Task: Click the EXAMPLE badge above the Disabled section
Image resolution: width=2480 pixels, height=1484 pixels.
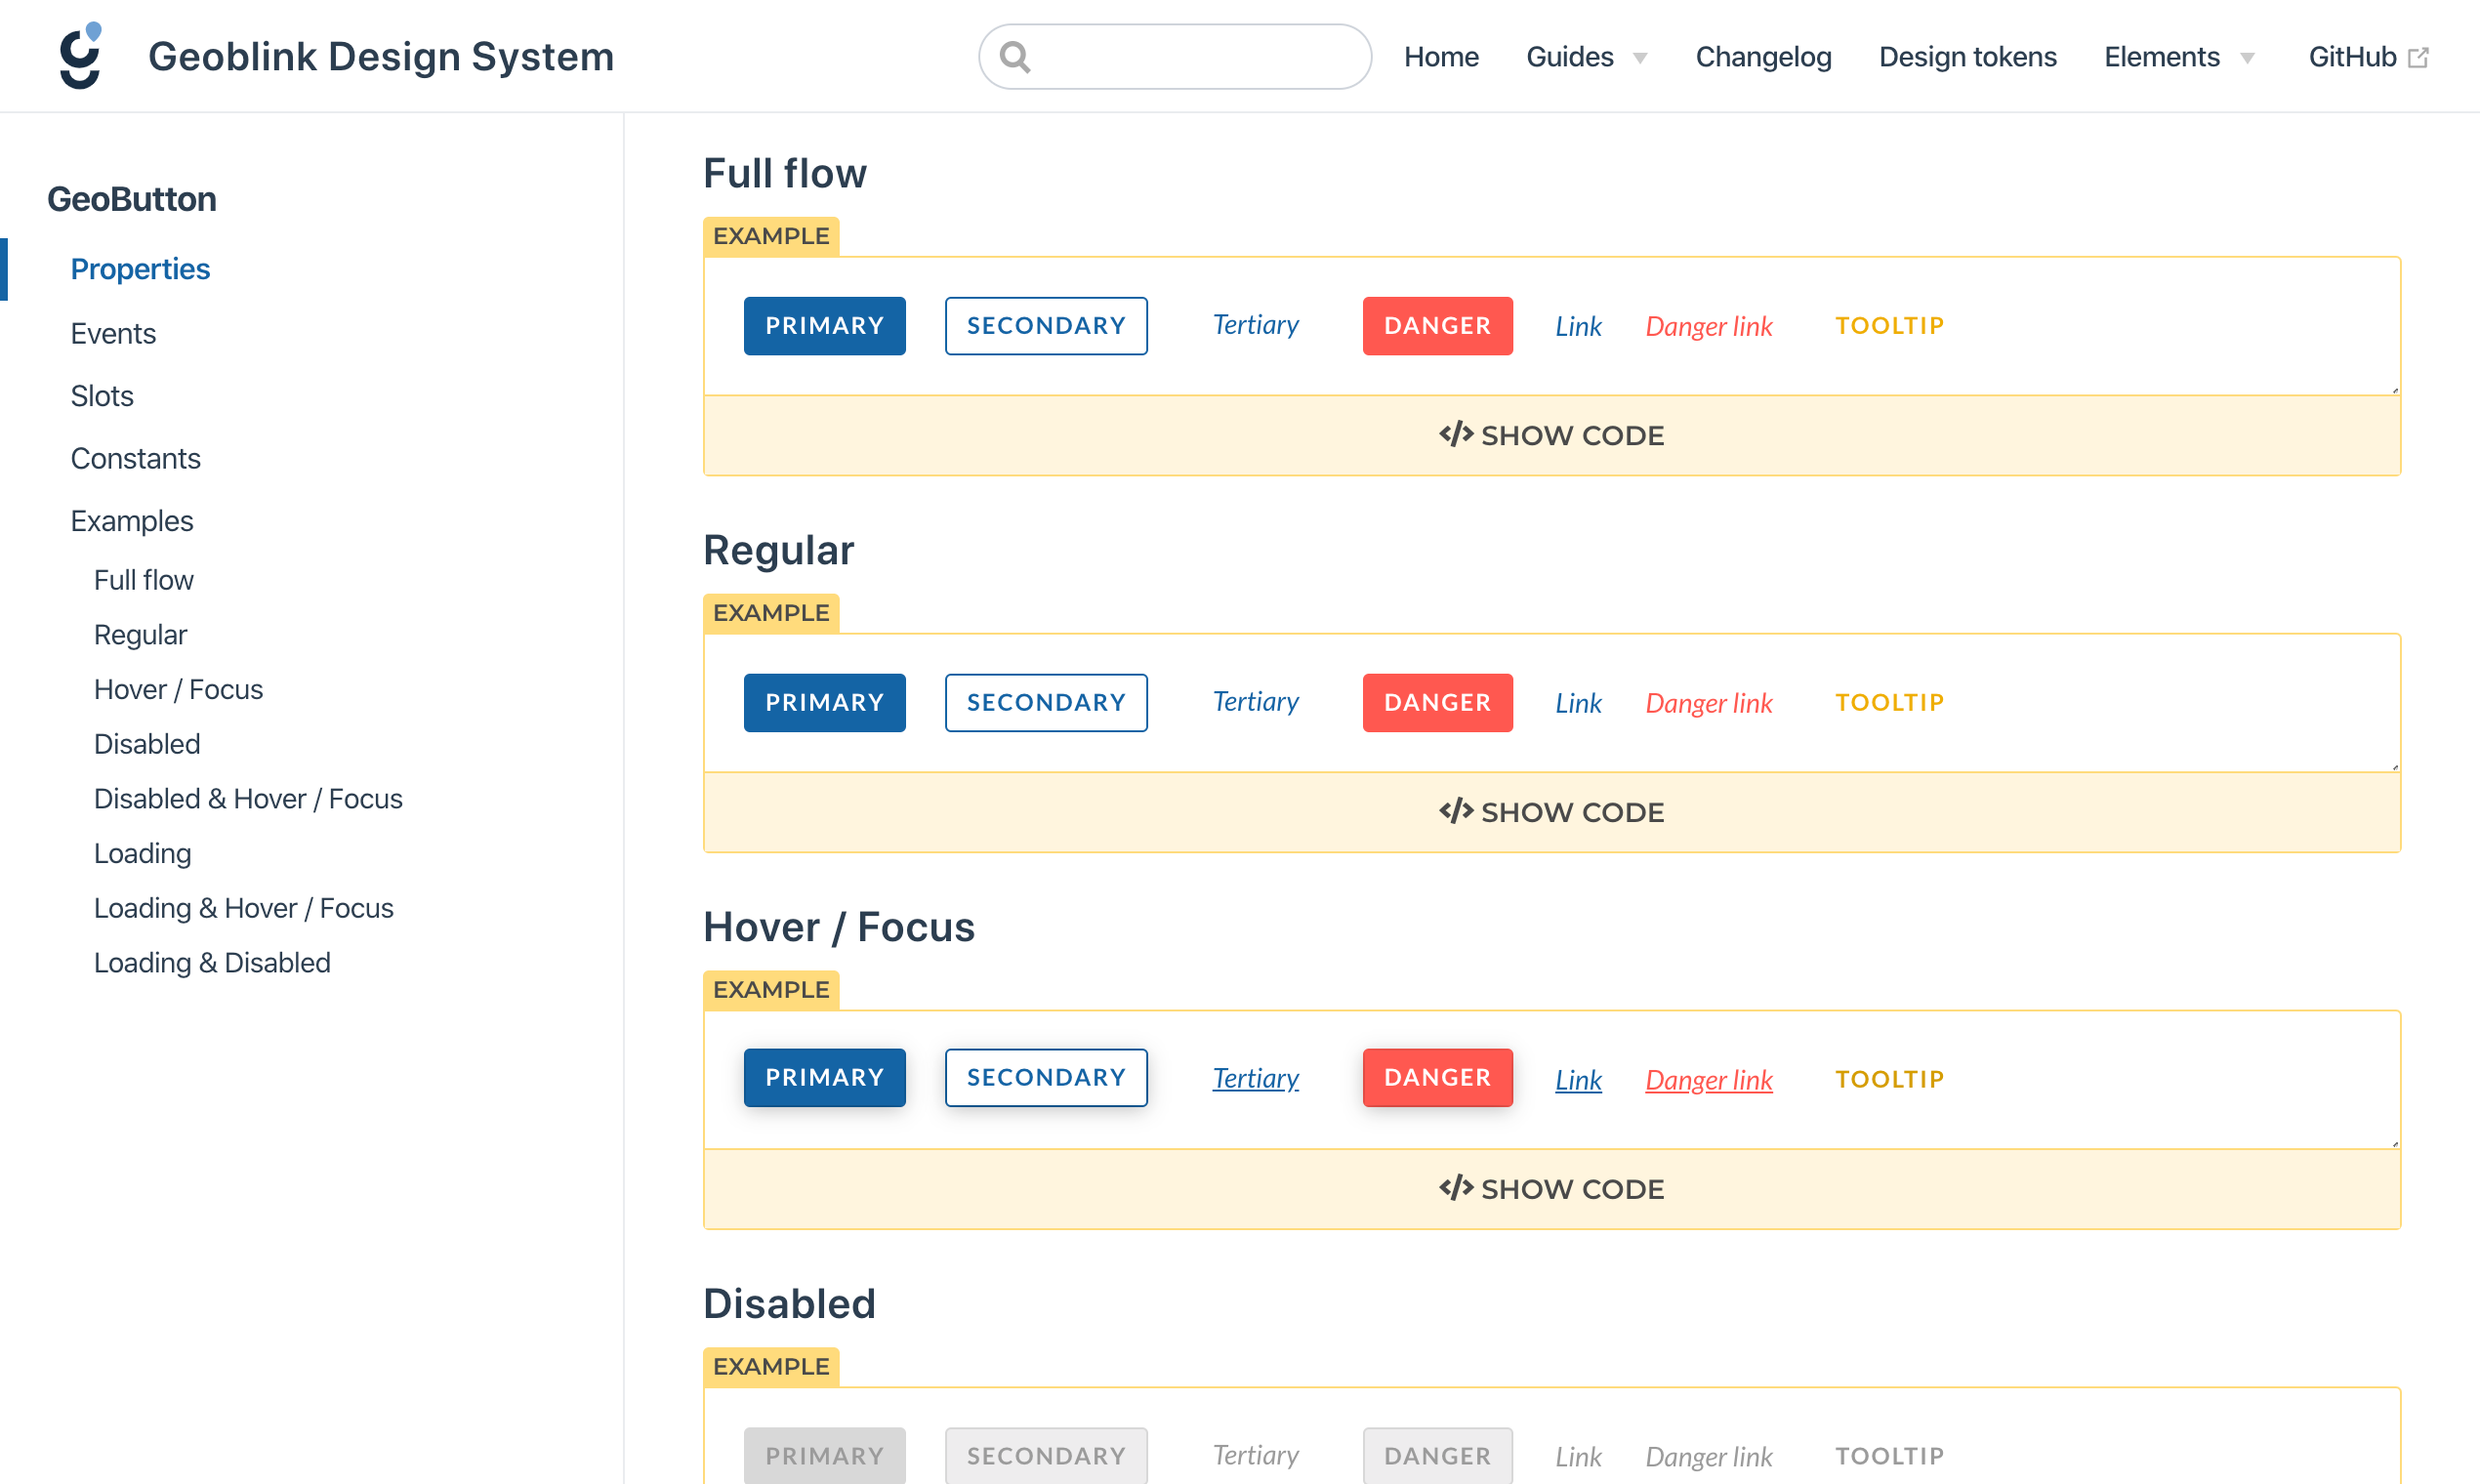Action: click(770, 1366)
